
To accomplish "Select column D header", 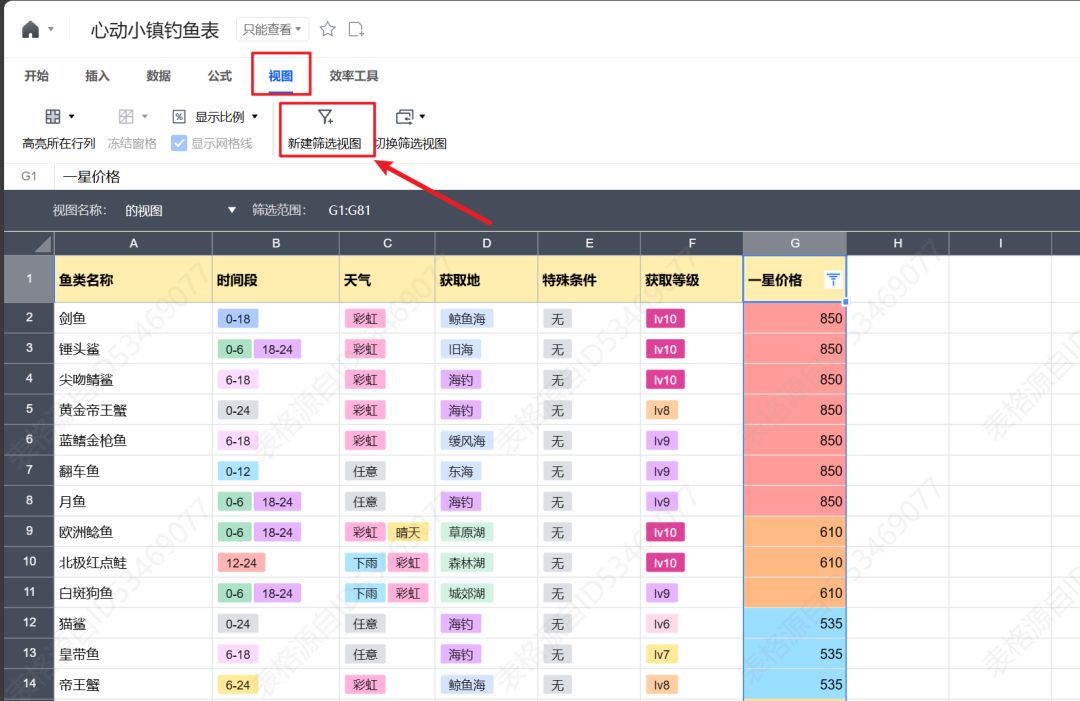I will pyautogui.click(x=486, y=243).
